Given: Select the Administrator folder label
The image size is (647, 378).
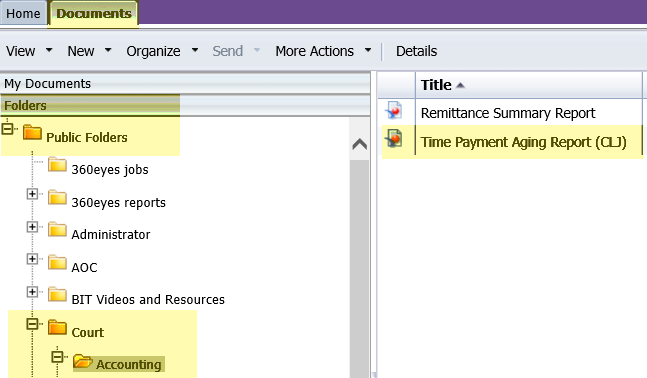Looking at the screenshot, I should (x=111, y=235).
